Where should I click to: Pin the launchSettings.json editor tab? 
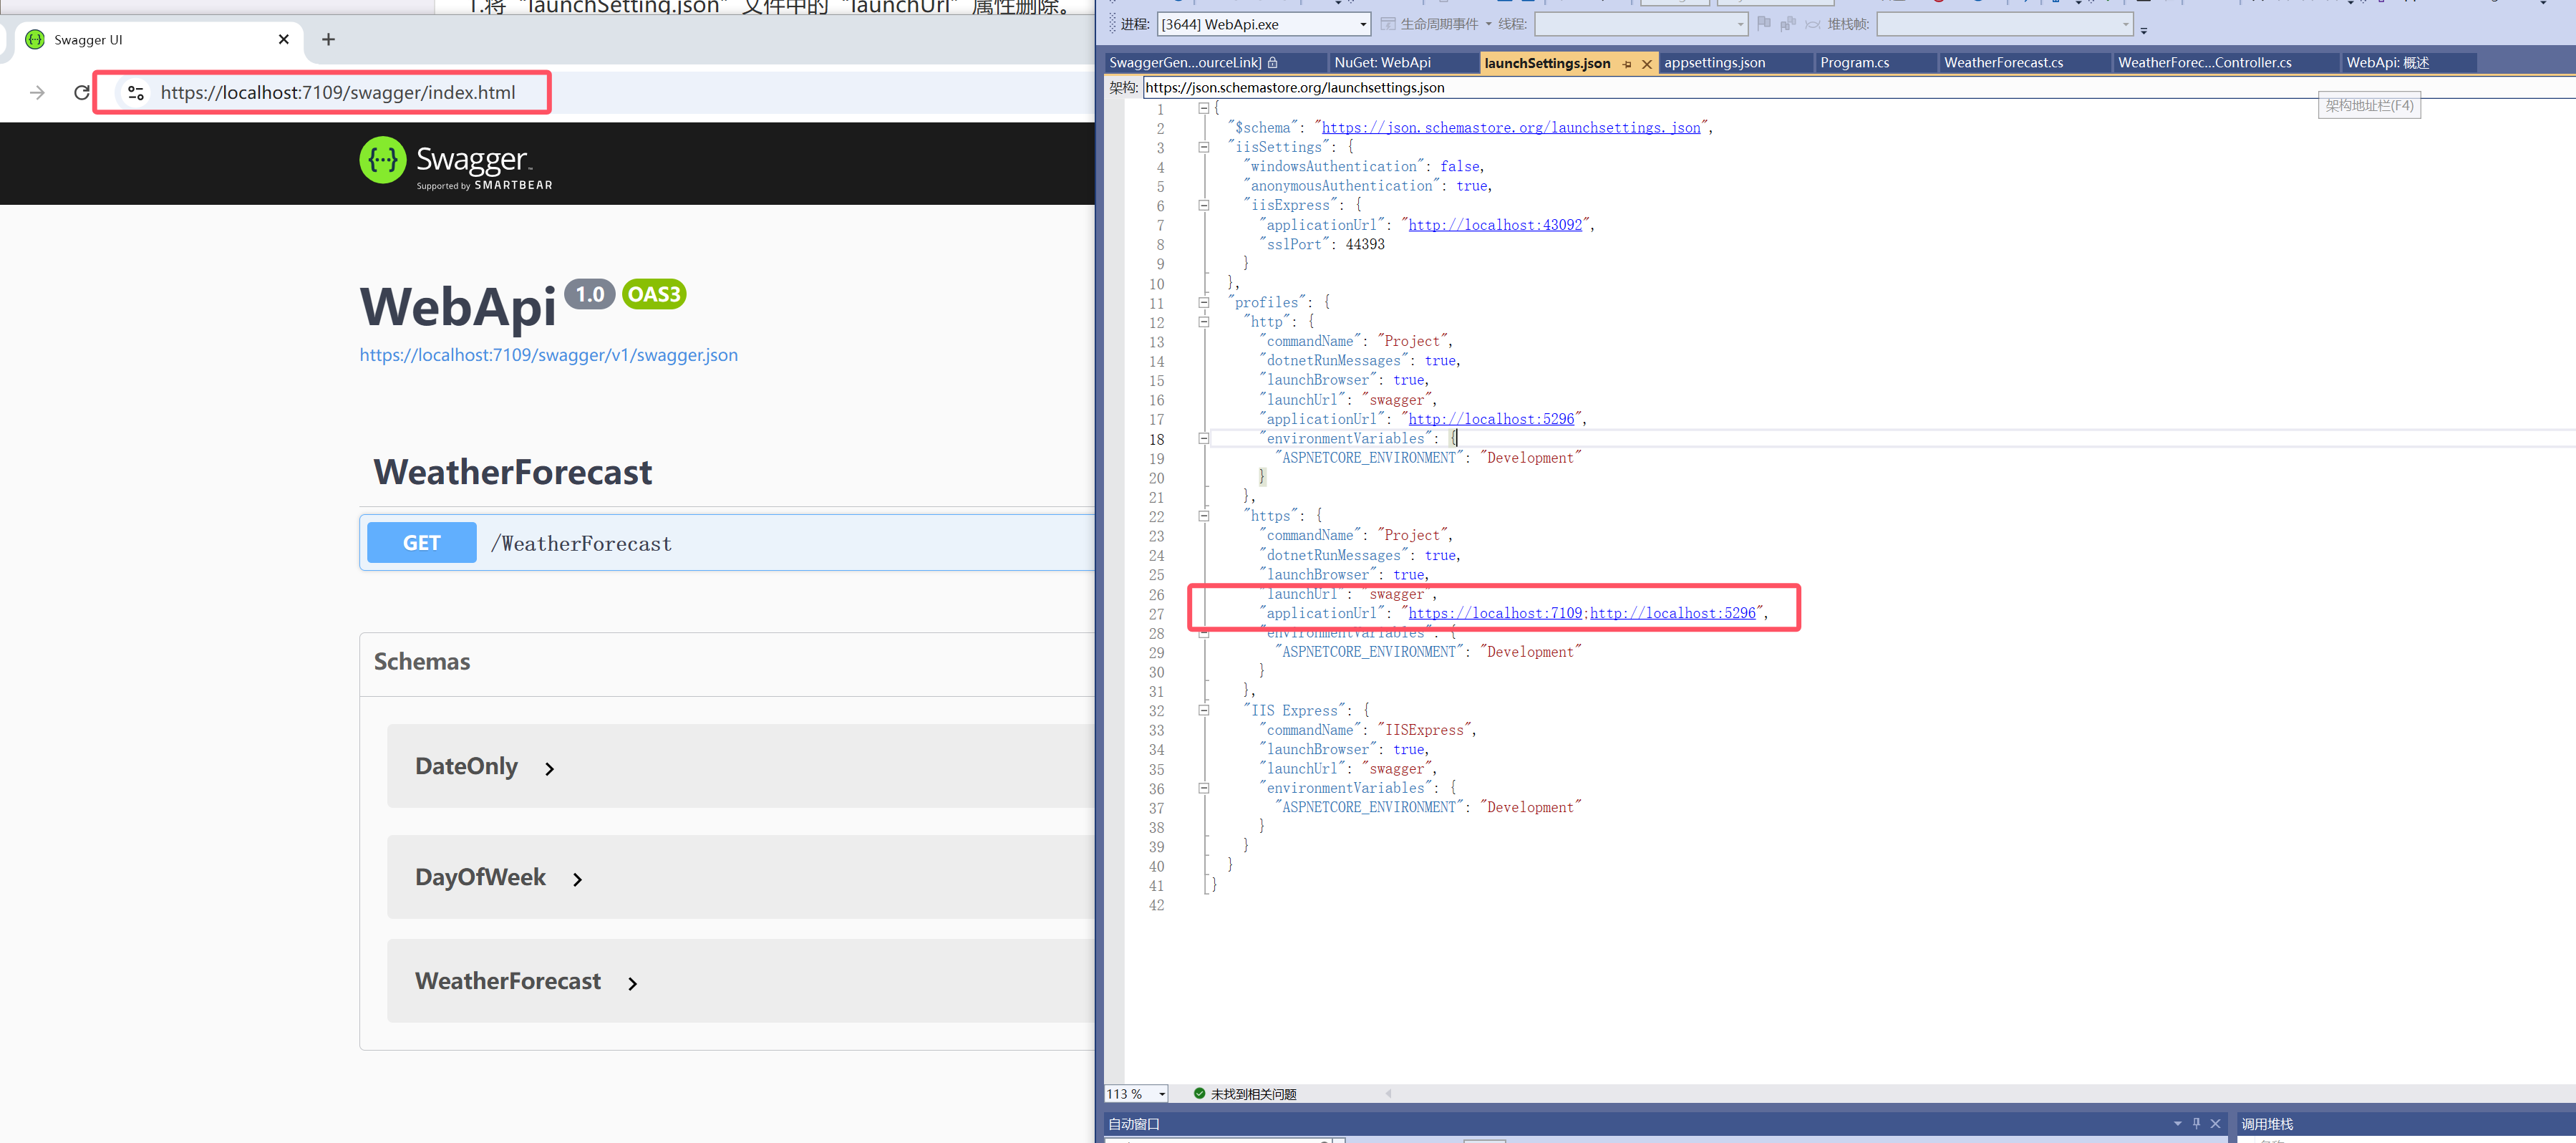tap(1627, 64)
